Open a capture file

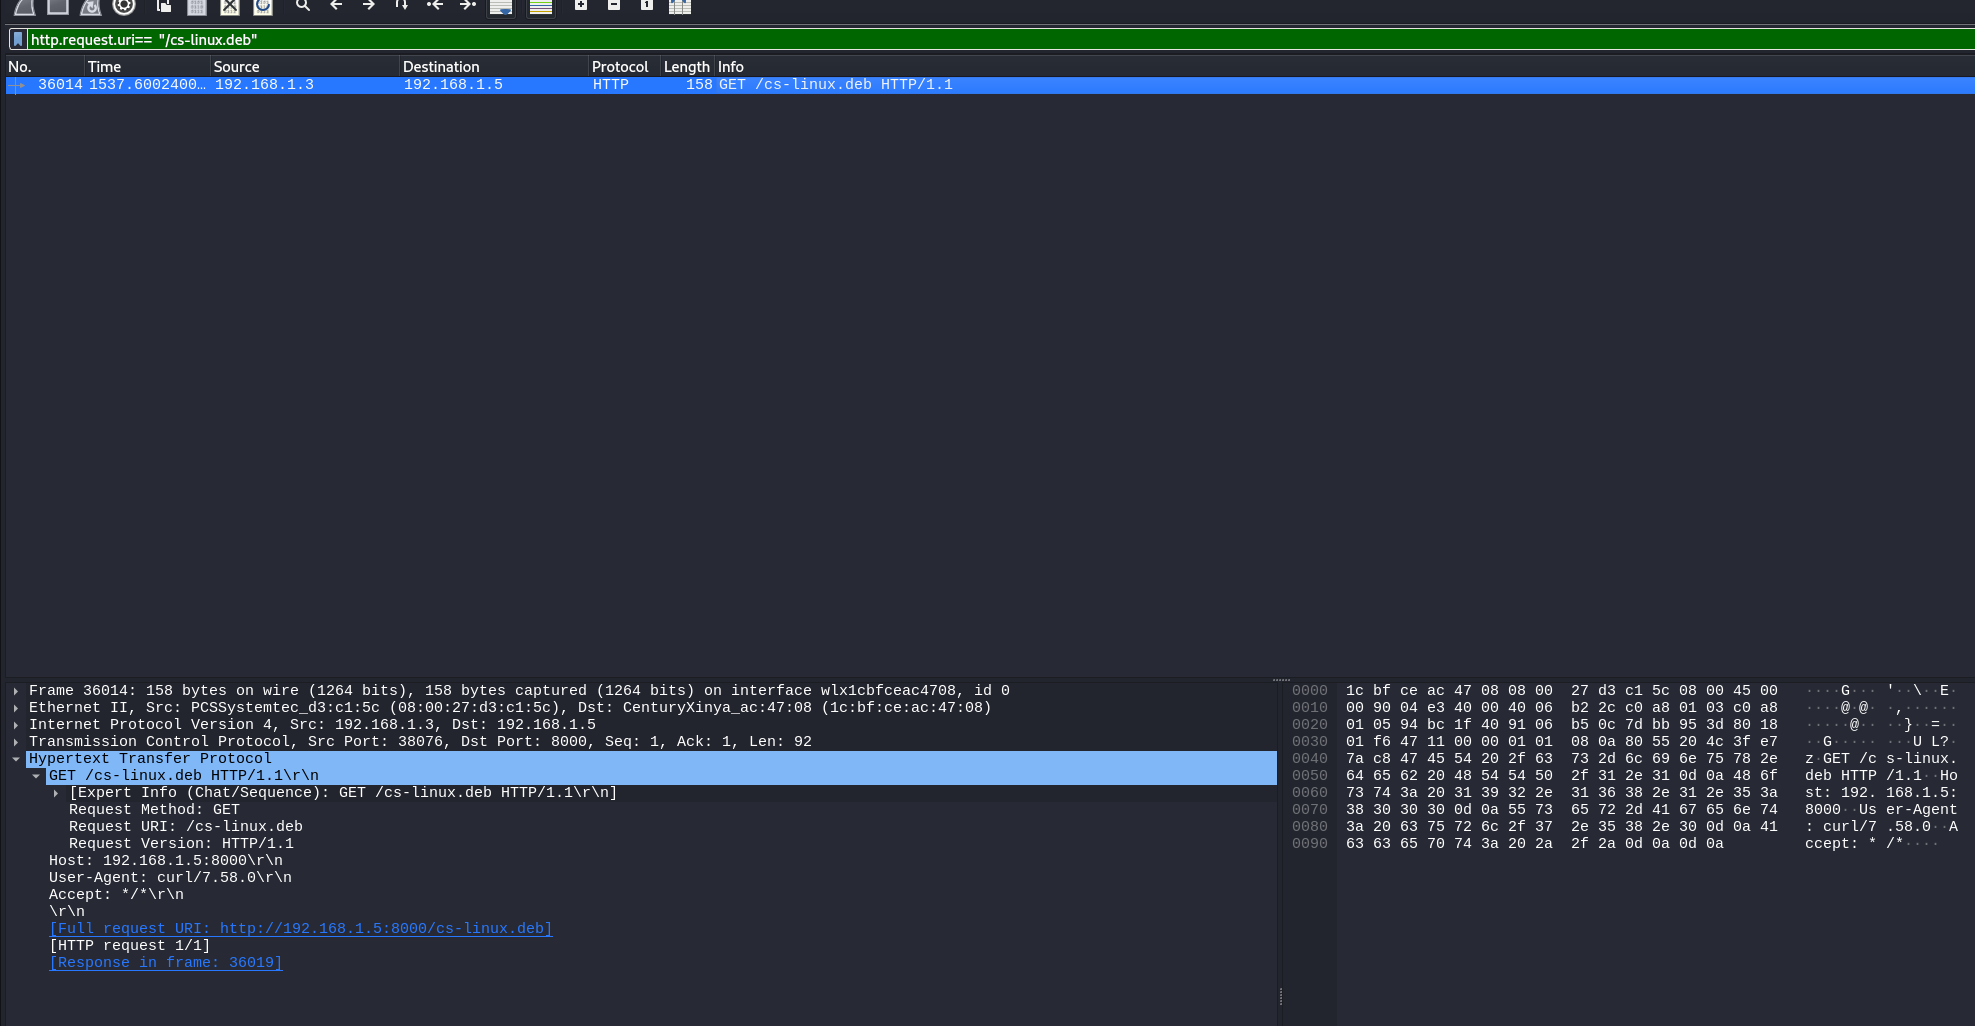pyautogui.click(x=164, y=6)
